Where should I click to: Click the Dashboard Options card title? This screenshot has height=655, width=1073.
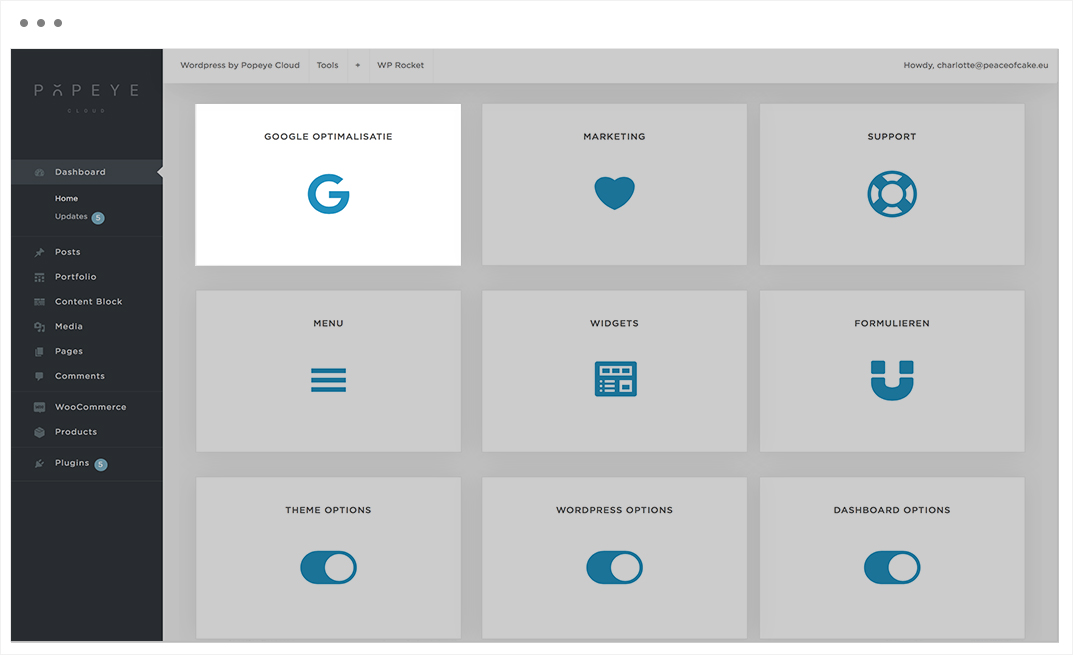892,511
